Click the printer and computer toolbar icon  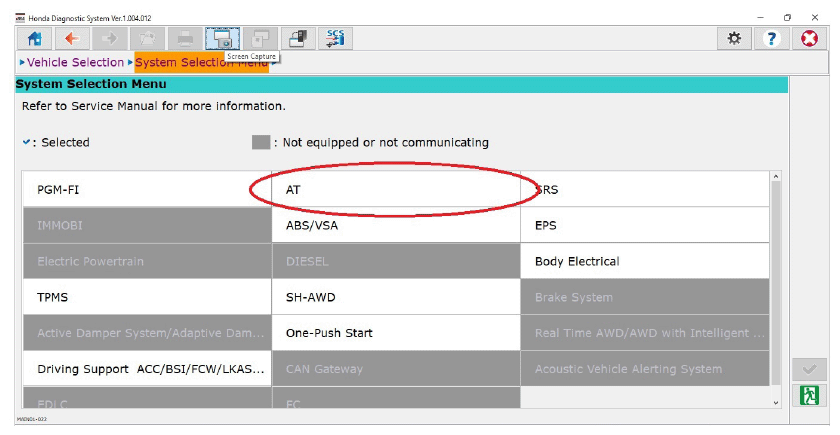point(297,38)
